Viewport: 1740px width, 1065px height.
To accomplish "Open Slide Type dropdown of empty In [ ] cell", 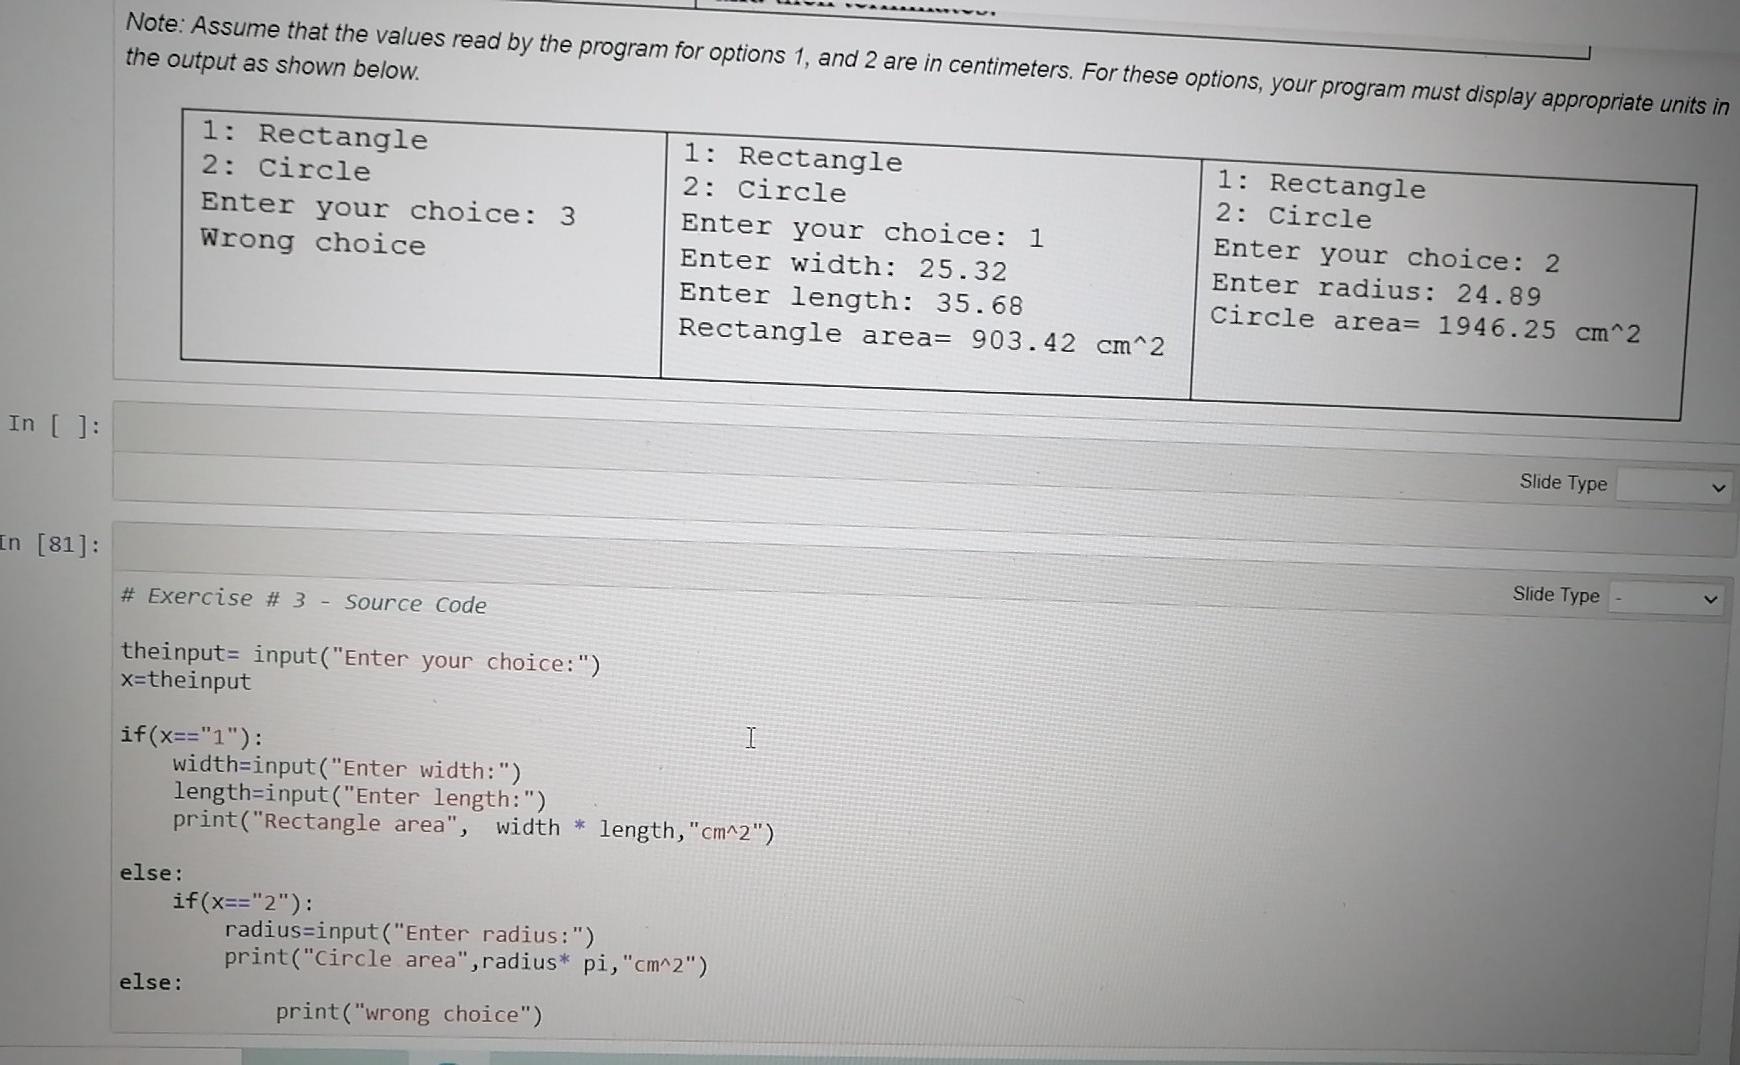I will click(1673, 487).
